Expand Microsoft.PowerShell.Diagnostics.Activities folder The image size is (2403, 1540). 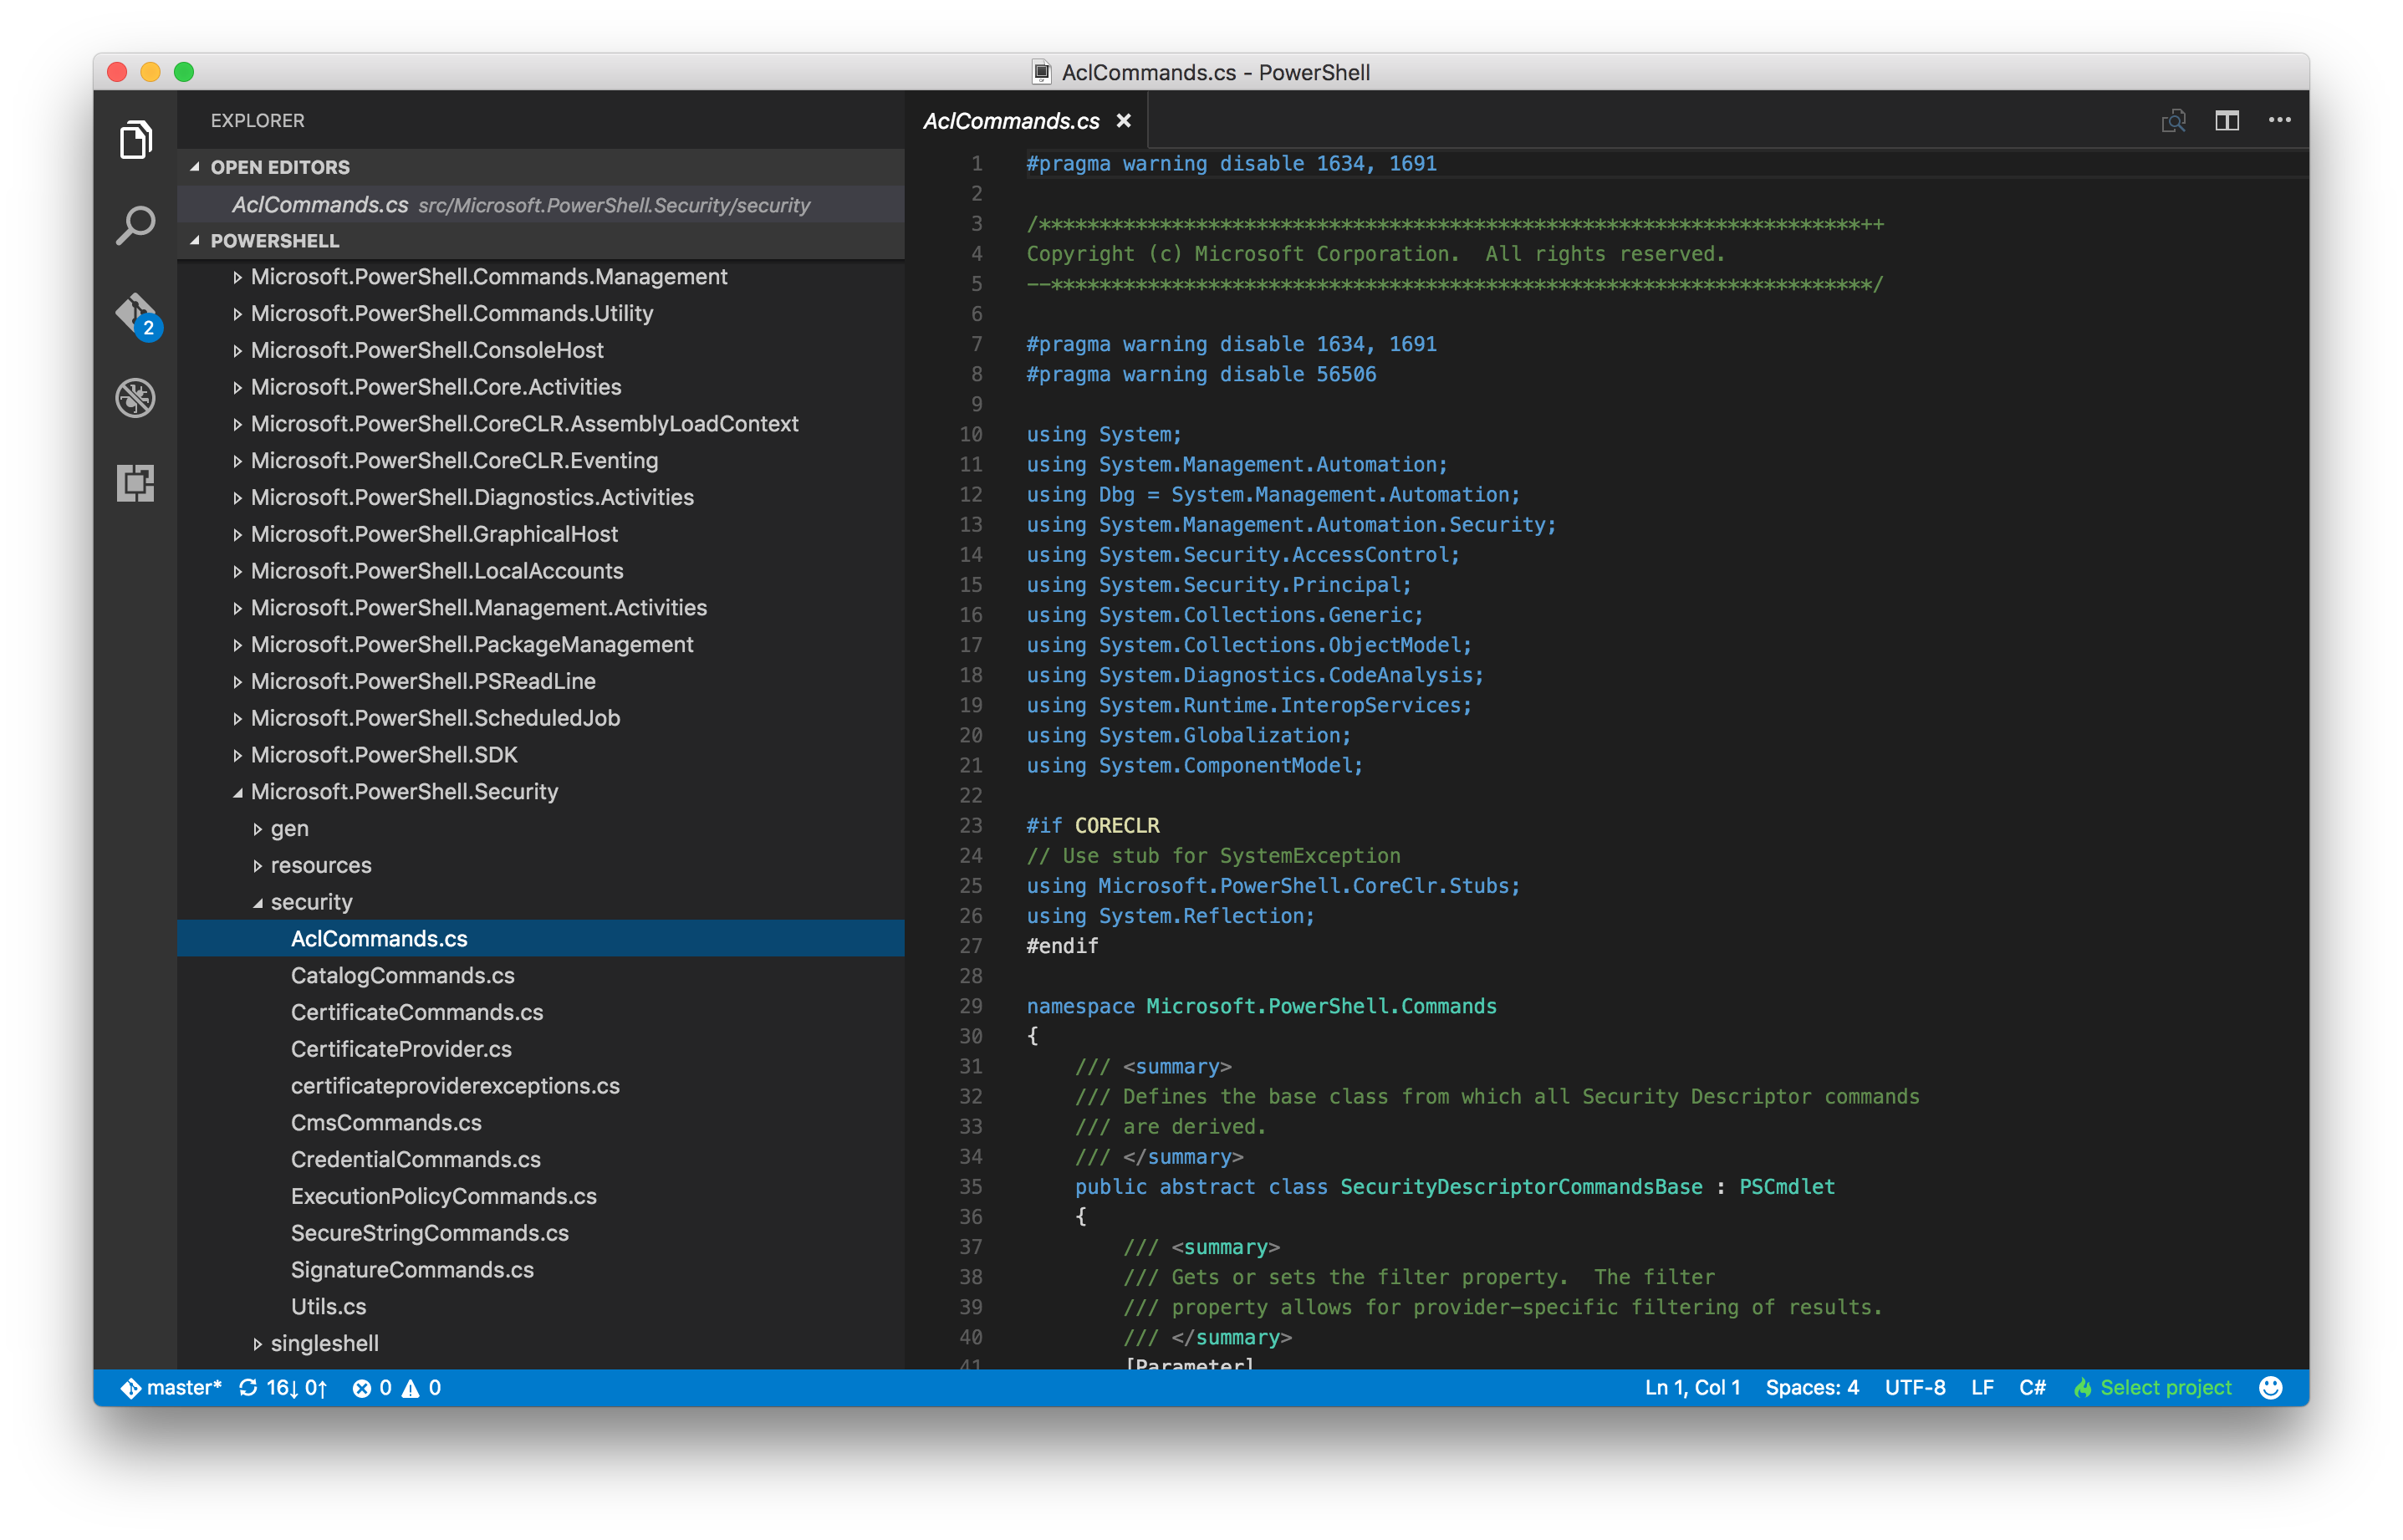coord(541,498)
